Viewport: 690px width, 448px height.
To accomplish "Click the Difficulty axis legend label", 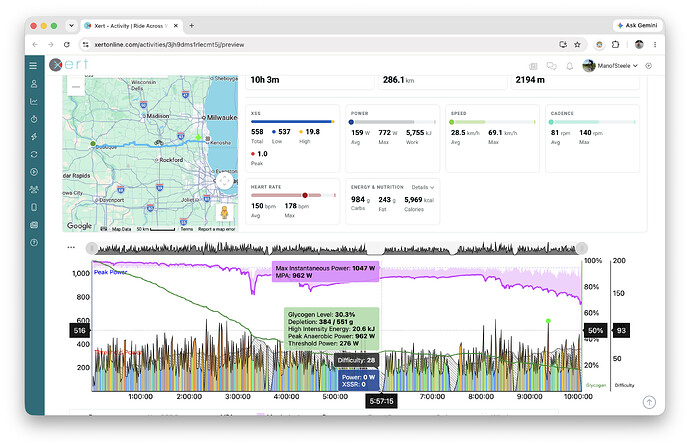I will pyautogui.click(x=624, y=385).
